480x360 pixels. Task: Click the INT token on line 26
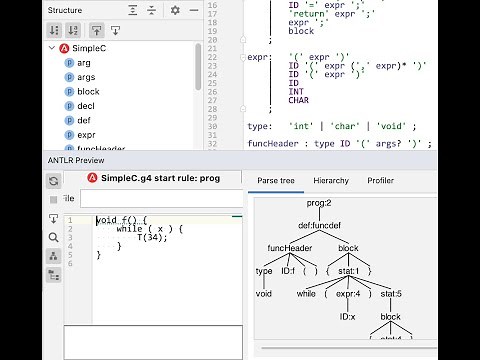click(x=296, y=92)
